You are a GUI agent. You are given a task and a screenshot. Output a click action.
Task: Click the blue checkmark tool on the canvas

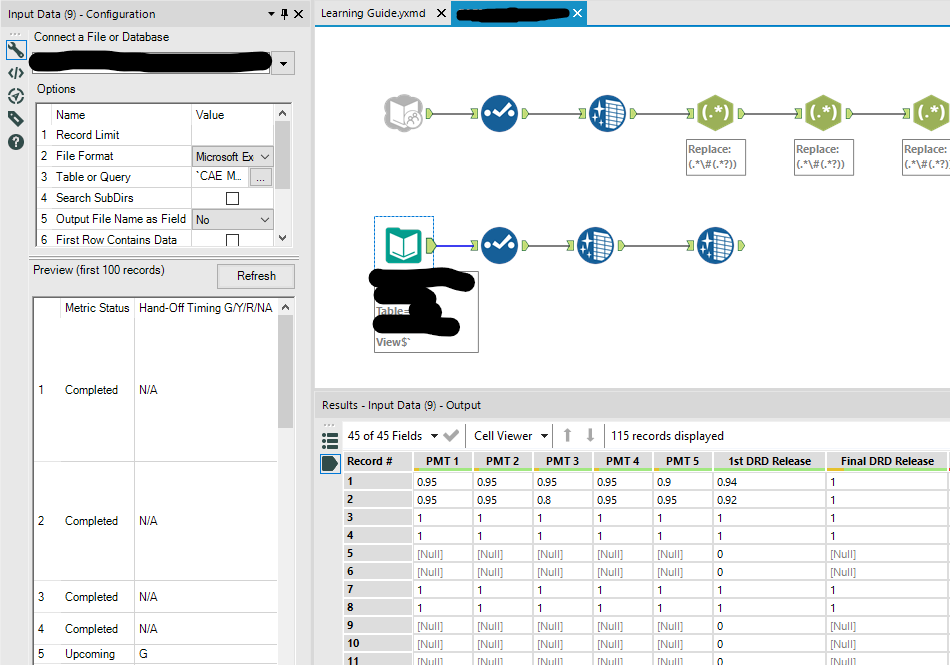(499, 113)
